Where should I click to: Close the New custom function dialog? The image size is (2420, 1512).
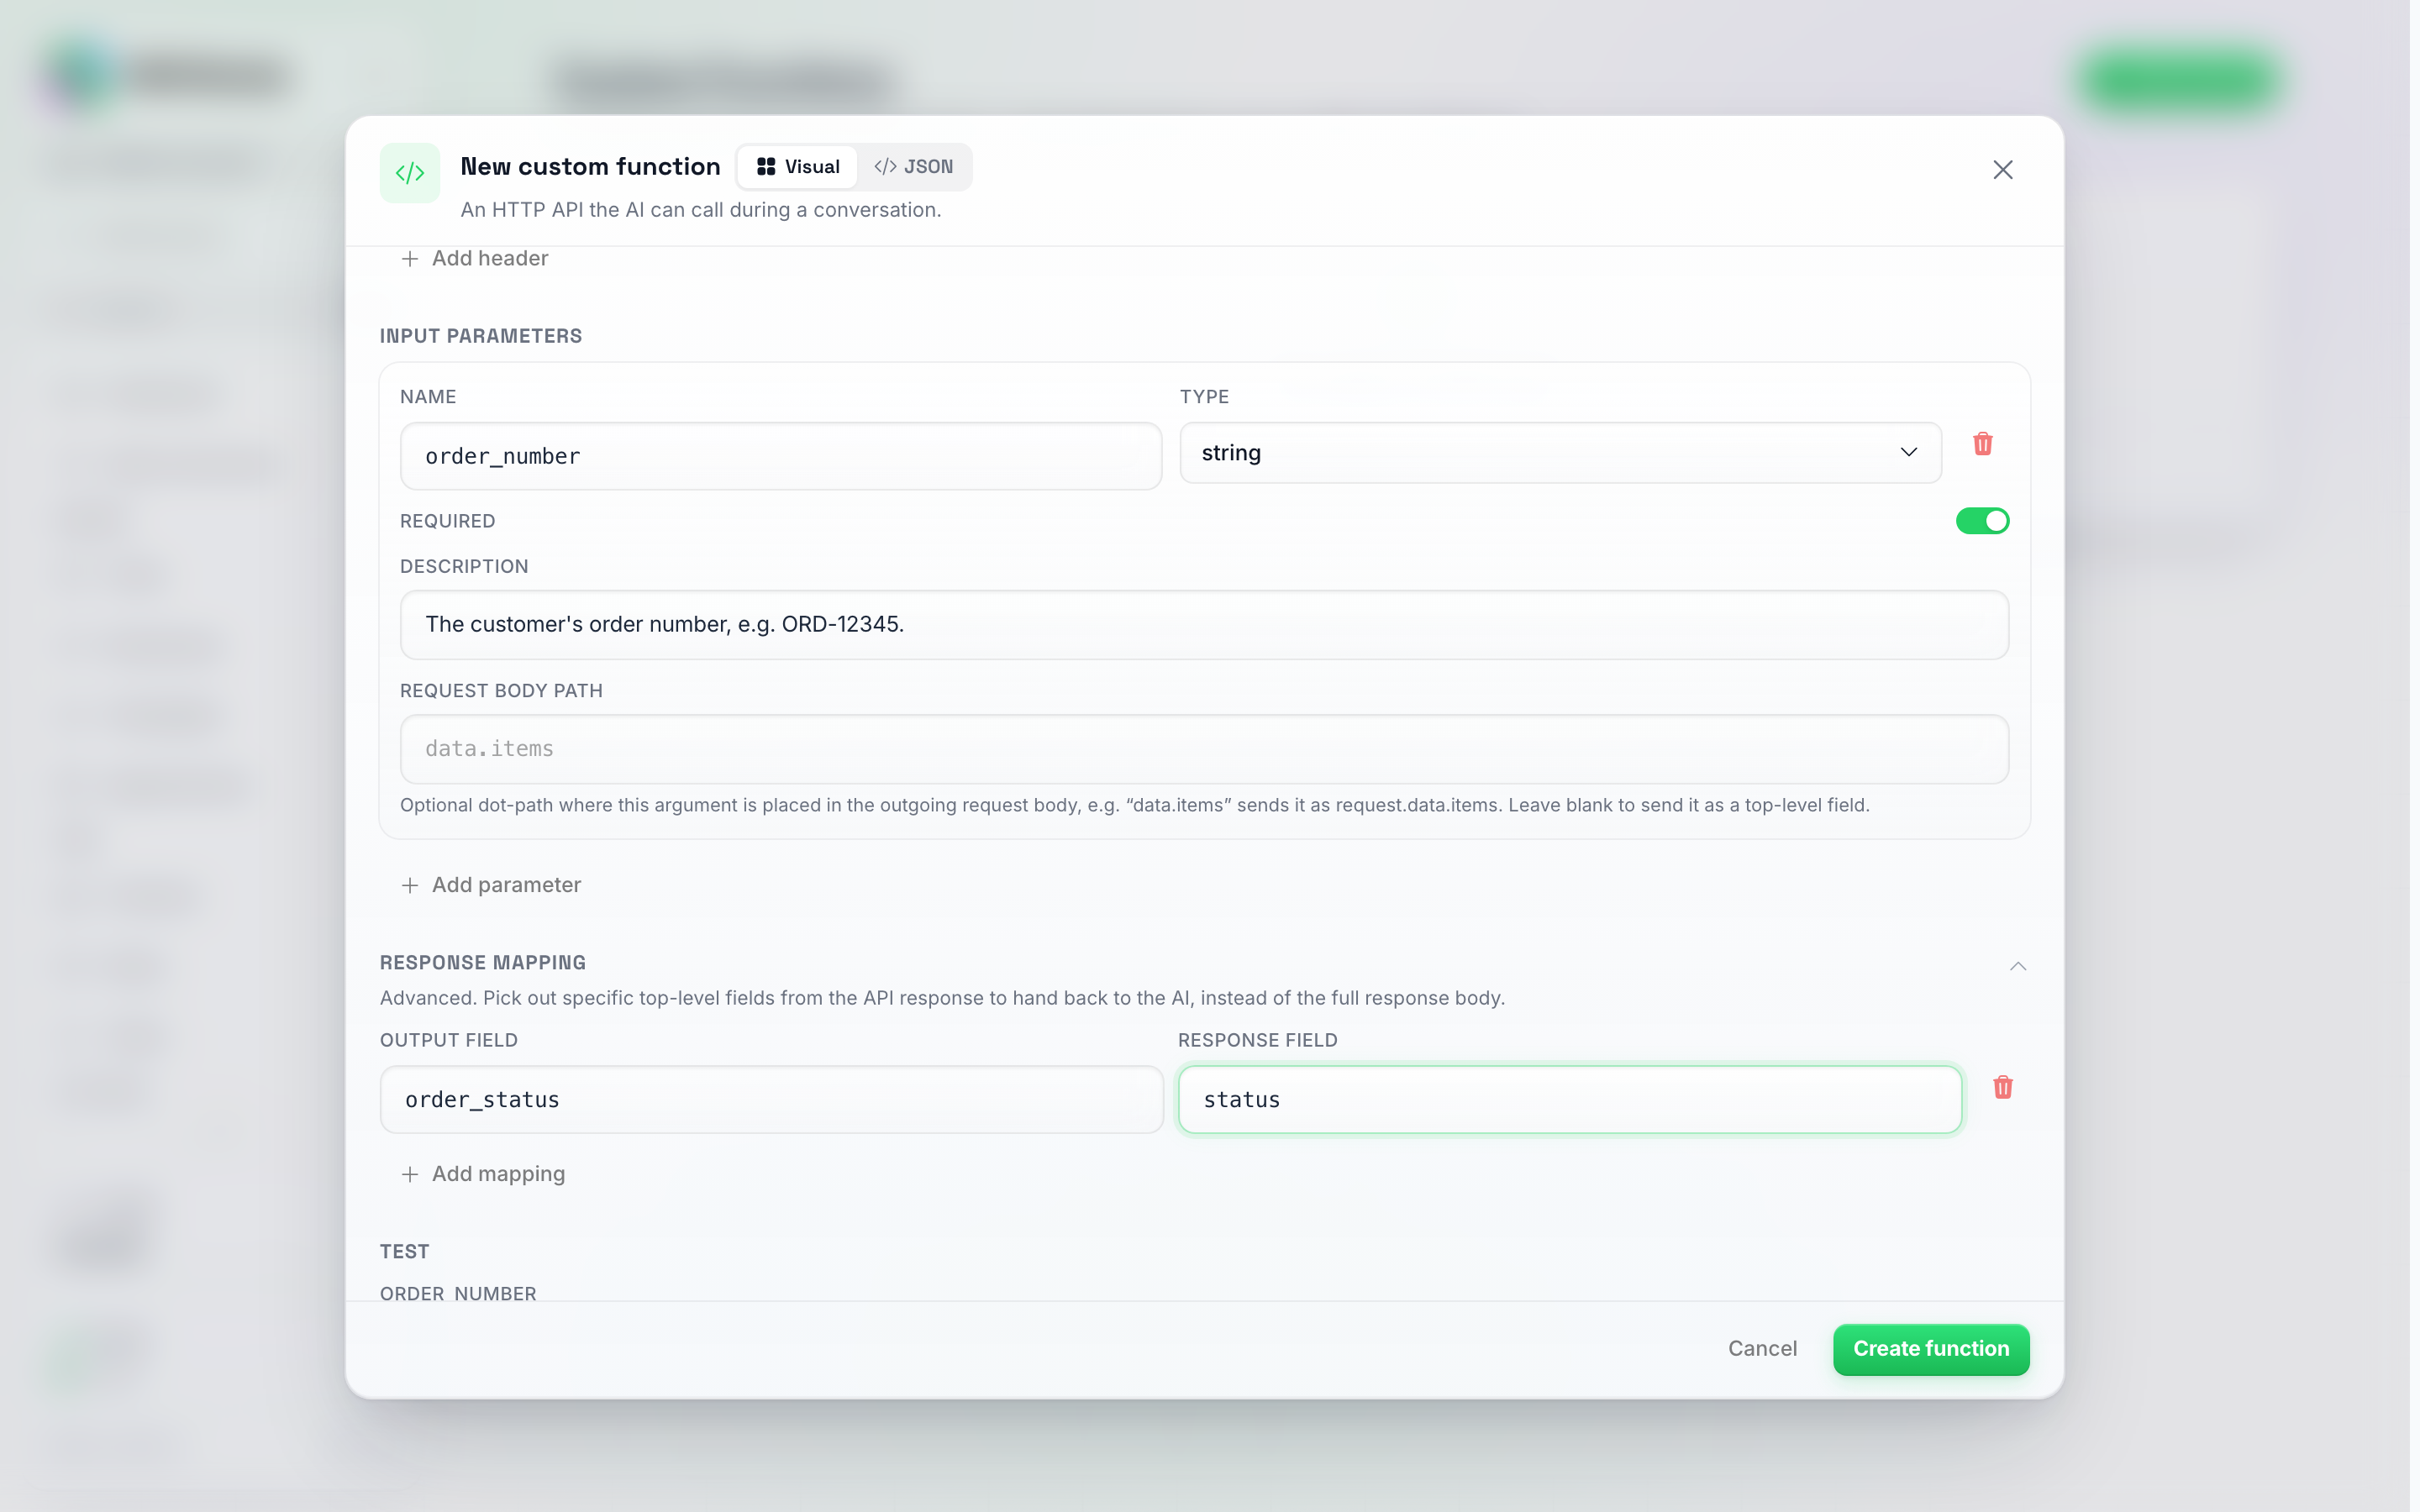pos(2002,170)
